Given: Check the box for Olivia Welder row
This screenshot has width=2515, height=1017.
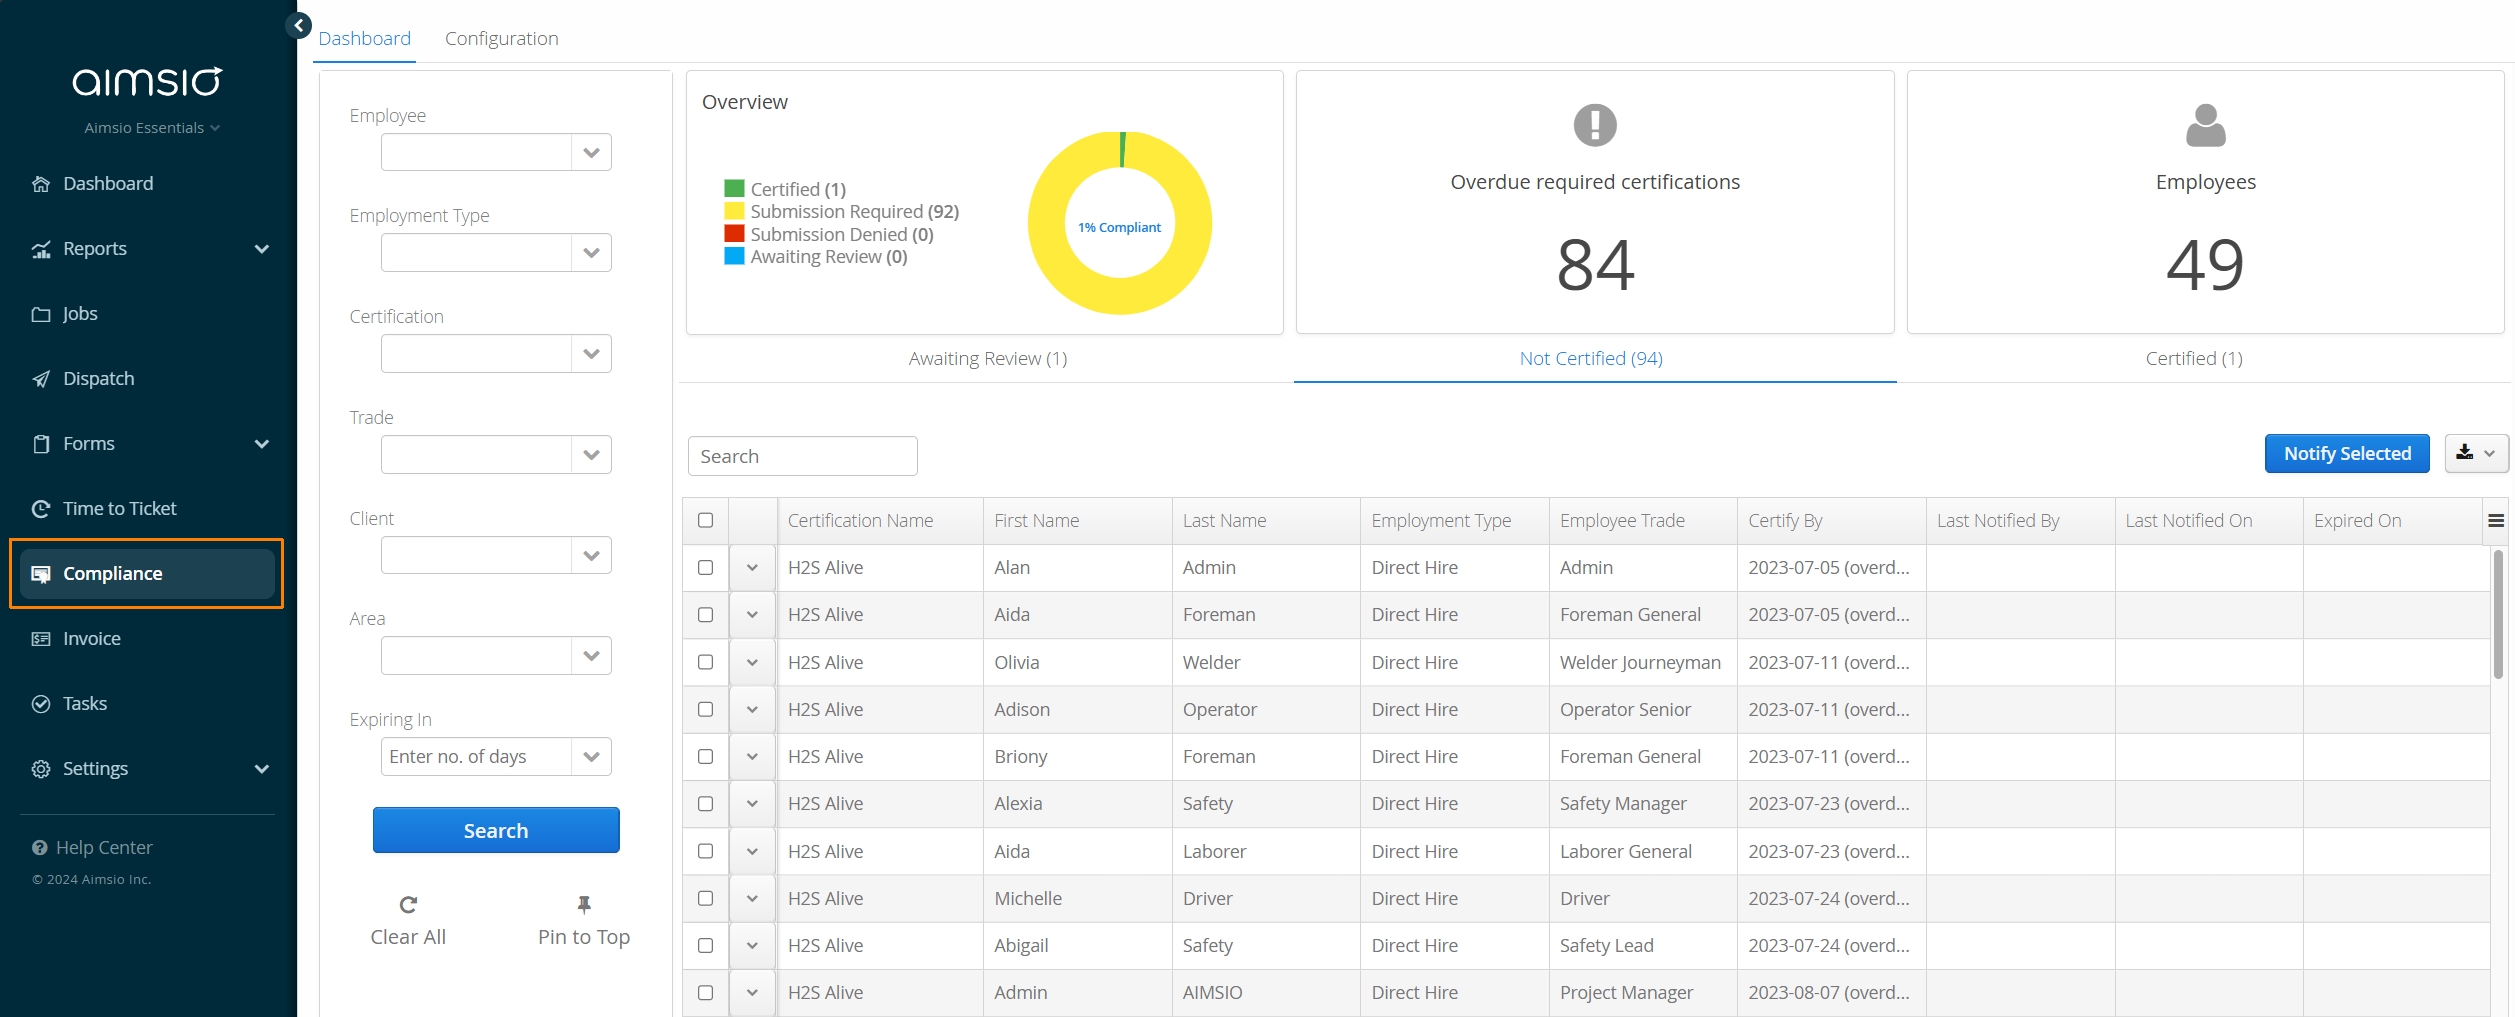Looking at the screenshot, I should click(706, 662).
